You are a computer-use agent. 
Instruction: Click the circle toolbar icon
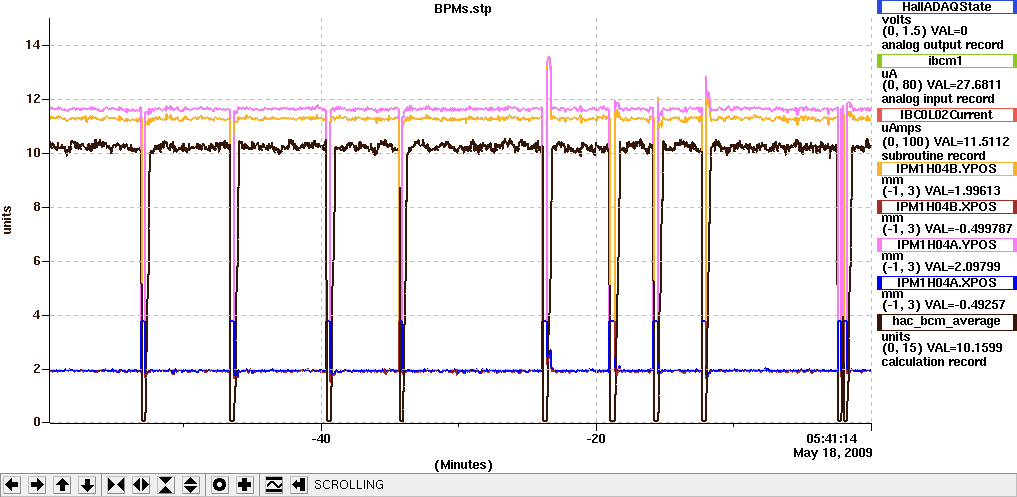(x=219, y=485)
